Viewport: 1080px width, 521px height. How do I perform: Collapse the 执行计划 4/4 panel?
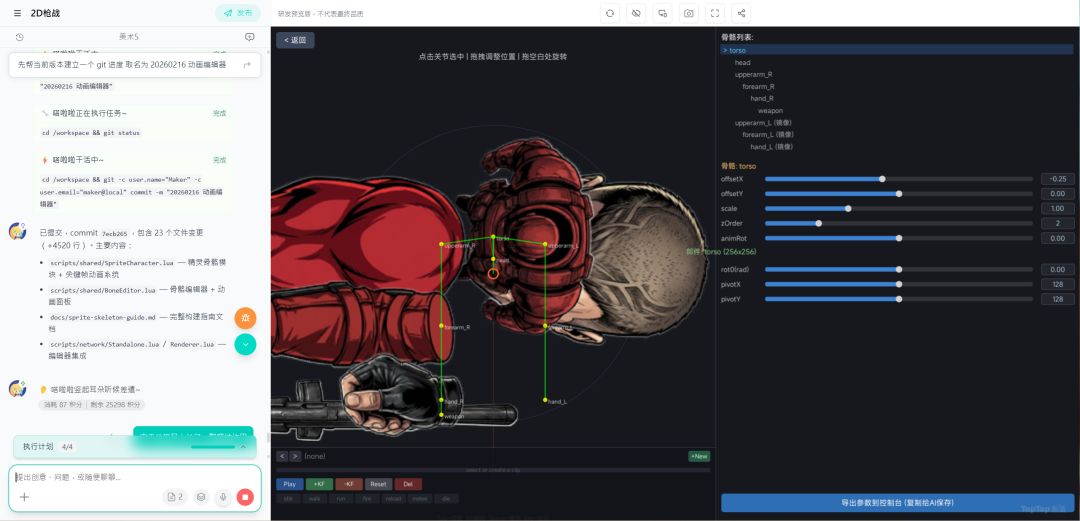(243, 446)
